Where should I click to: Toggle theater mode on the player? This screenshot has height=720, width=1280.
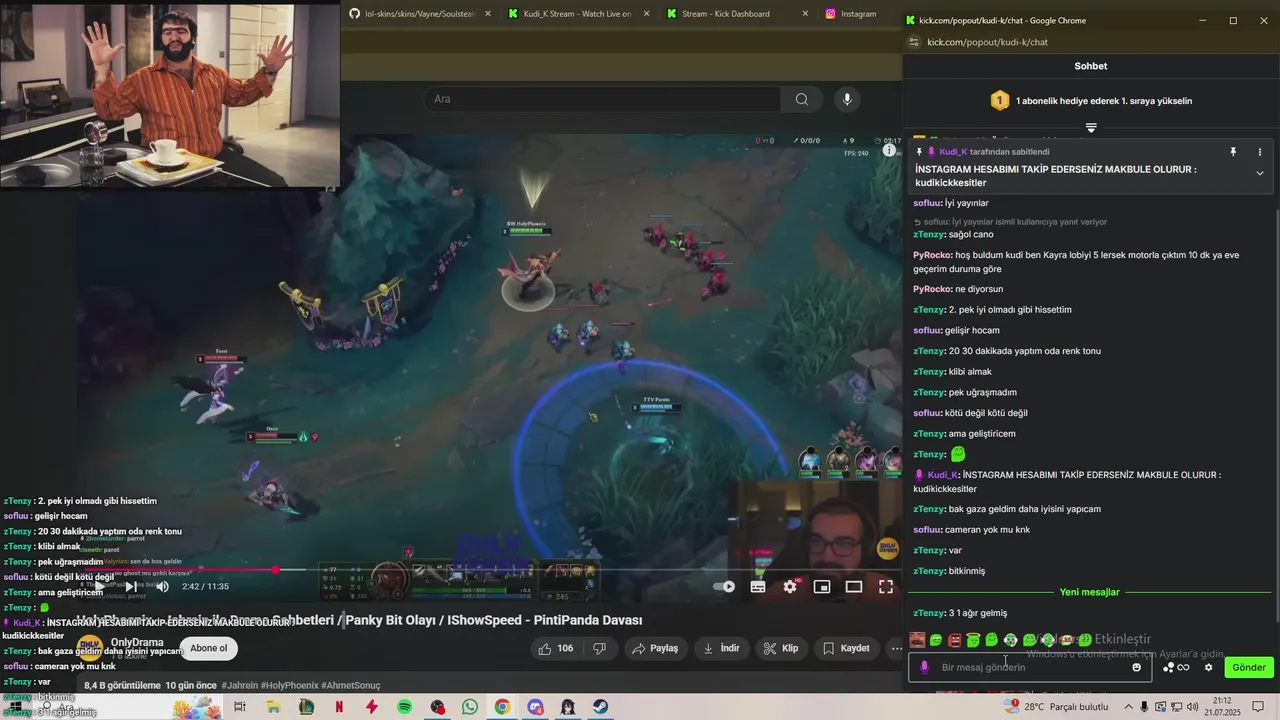click(x=854, y=587)
